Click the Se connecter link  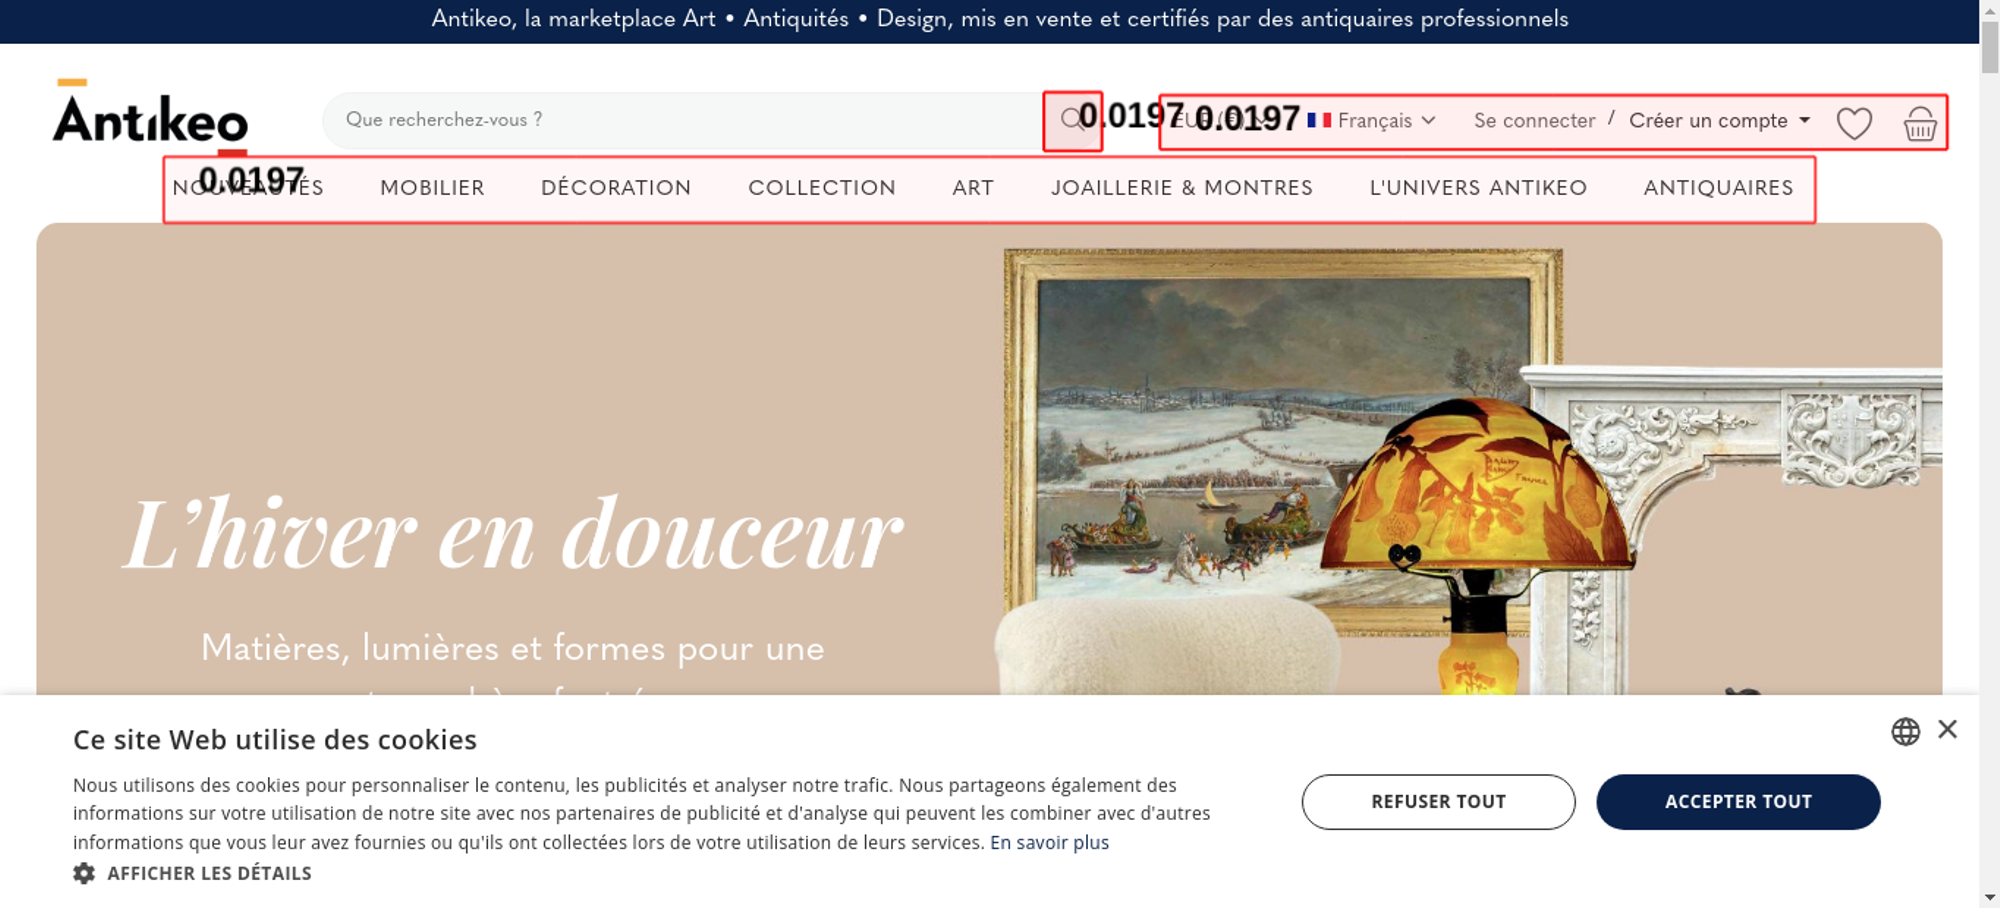pyautogui.click(x=1534, y=120)
